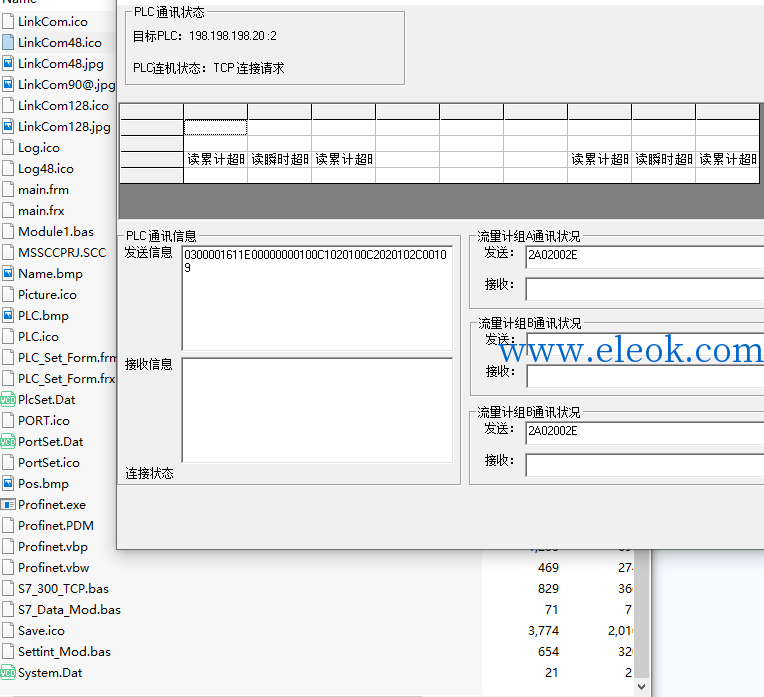
Task: Select the main.frm file icon
Action: click(8, 189)
